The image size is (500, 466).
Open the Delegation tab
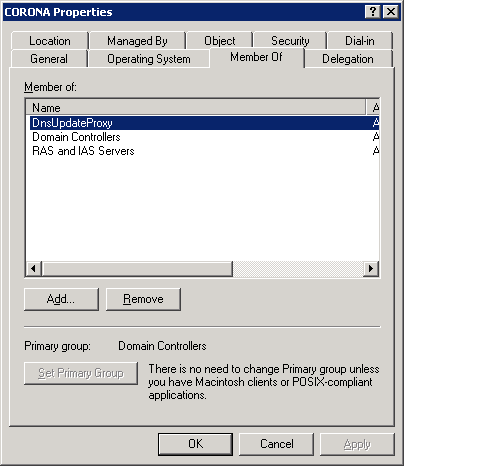(348, 59)
